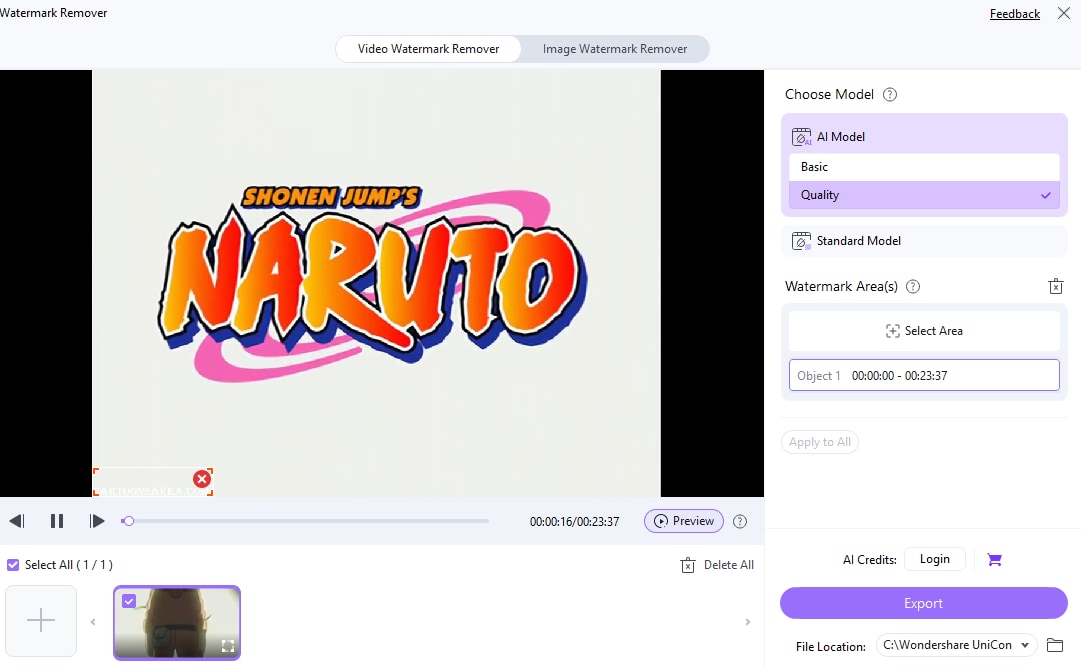Image resolution: width=1081 pixels, height=667 pixels.
Task: Click the 00:00:16/00:23:37 time display
Action: (x=574, y=521)
